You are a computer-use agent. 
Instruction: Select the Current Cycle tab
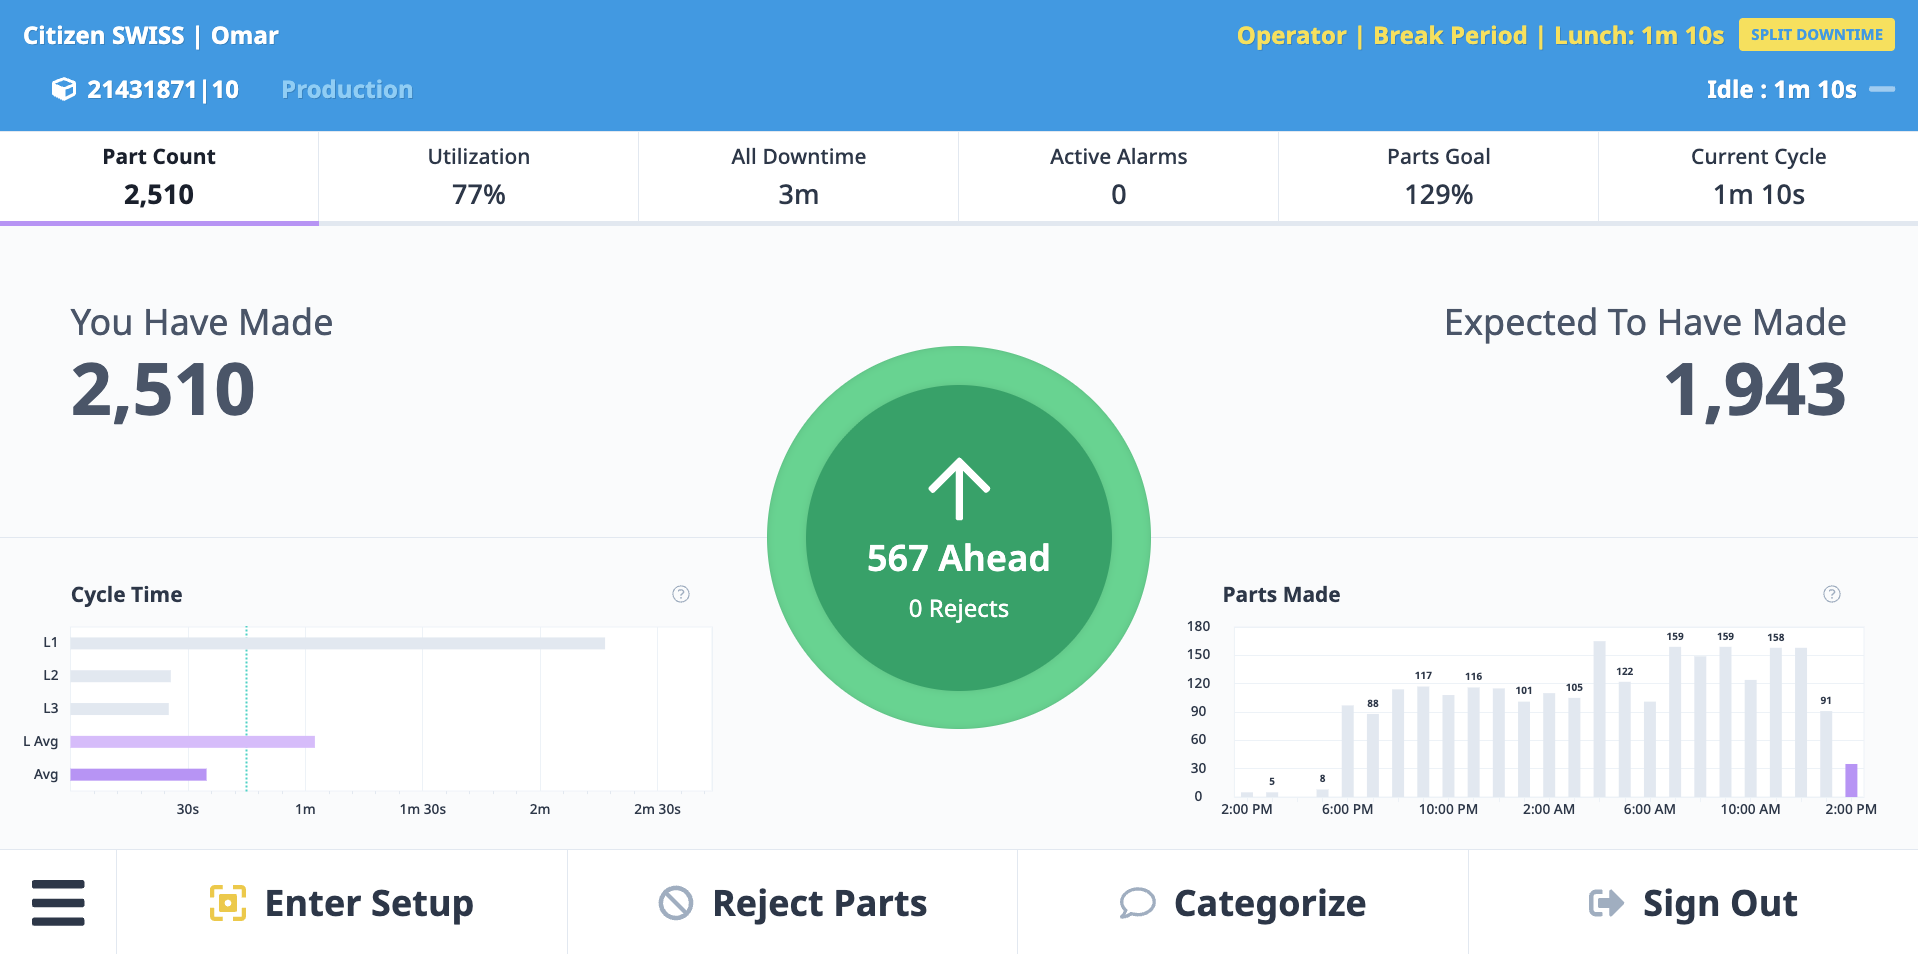(1757, 176)
